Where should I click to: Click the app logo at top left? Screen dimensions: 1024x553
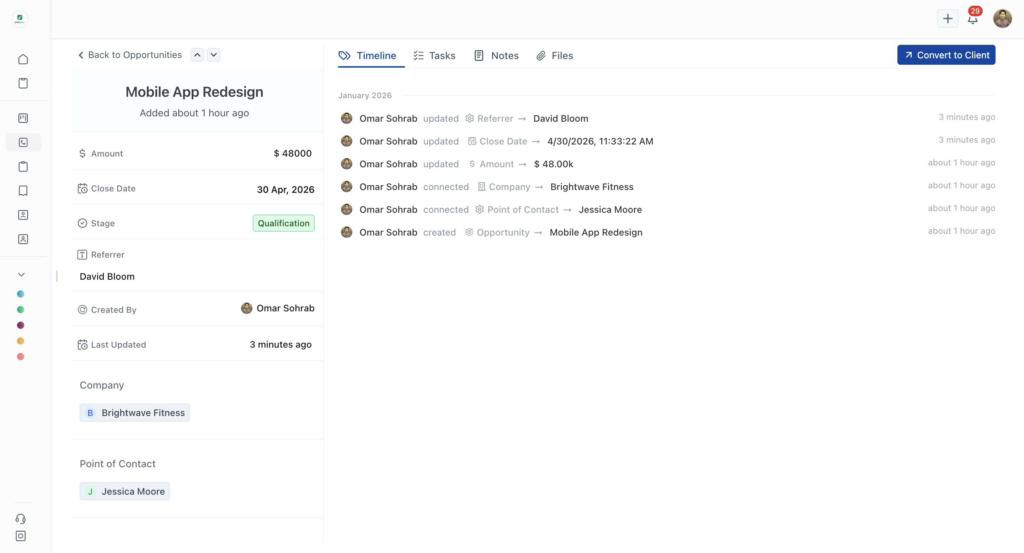coord(20,18)
